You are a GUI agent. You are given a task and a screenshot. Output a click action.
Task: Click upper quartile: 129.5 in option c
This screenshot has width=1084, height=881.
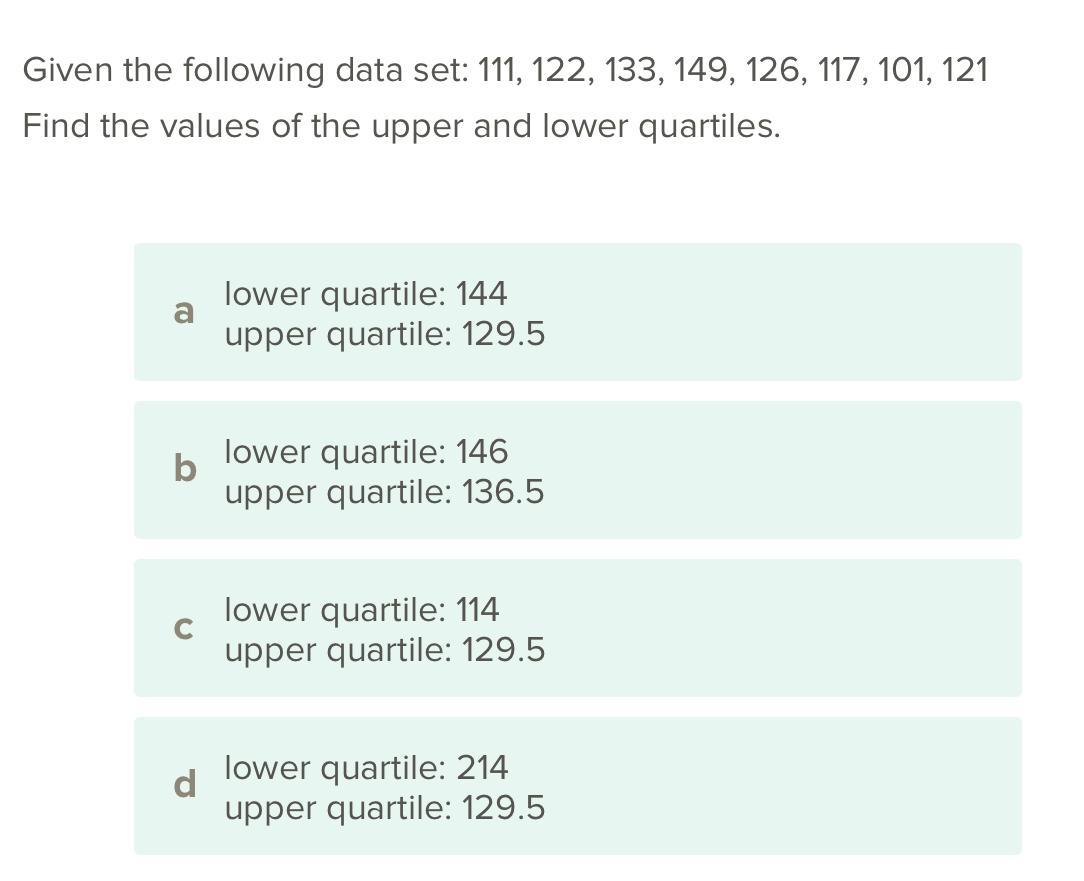tap(385, 651)
